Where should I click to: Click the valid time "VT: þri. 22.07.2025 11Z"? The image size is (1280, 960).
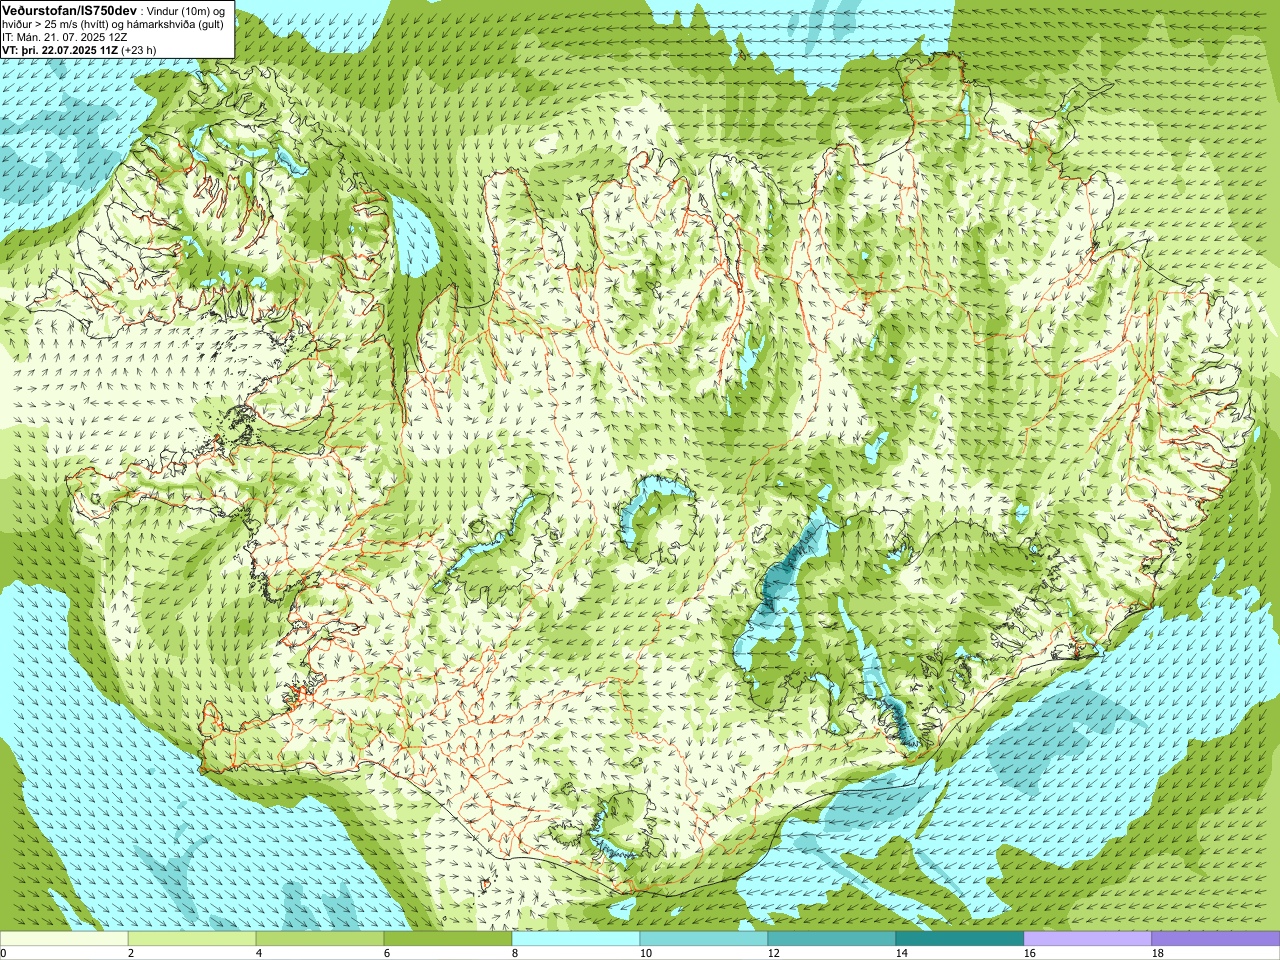(x=61, y=49)
